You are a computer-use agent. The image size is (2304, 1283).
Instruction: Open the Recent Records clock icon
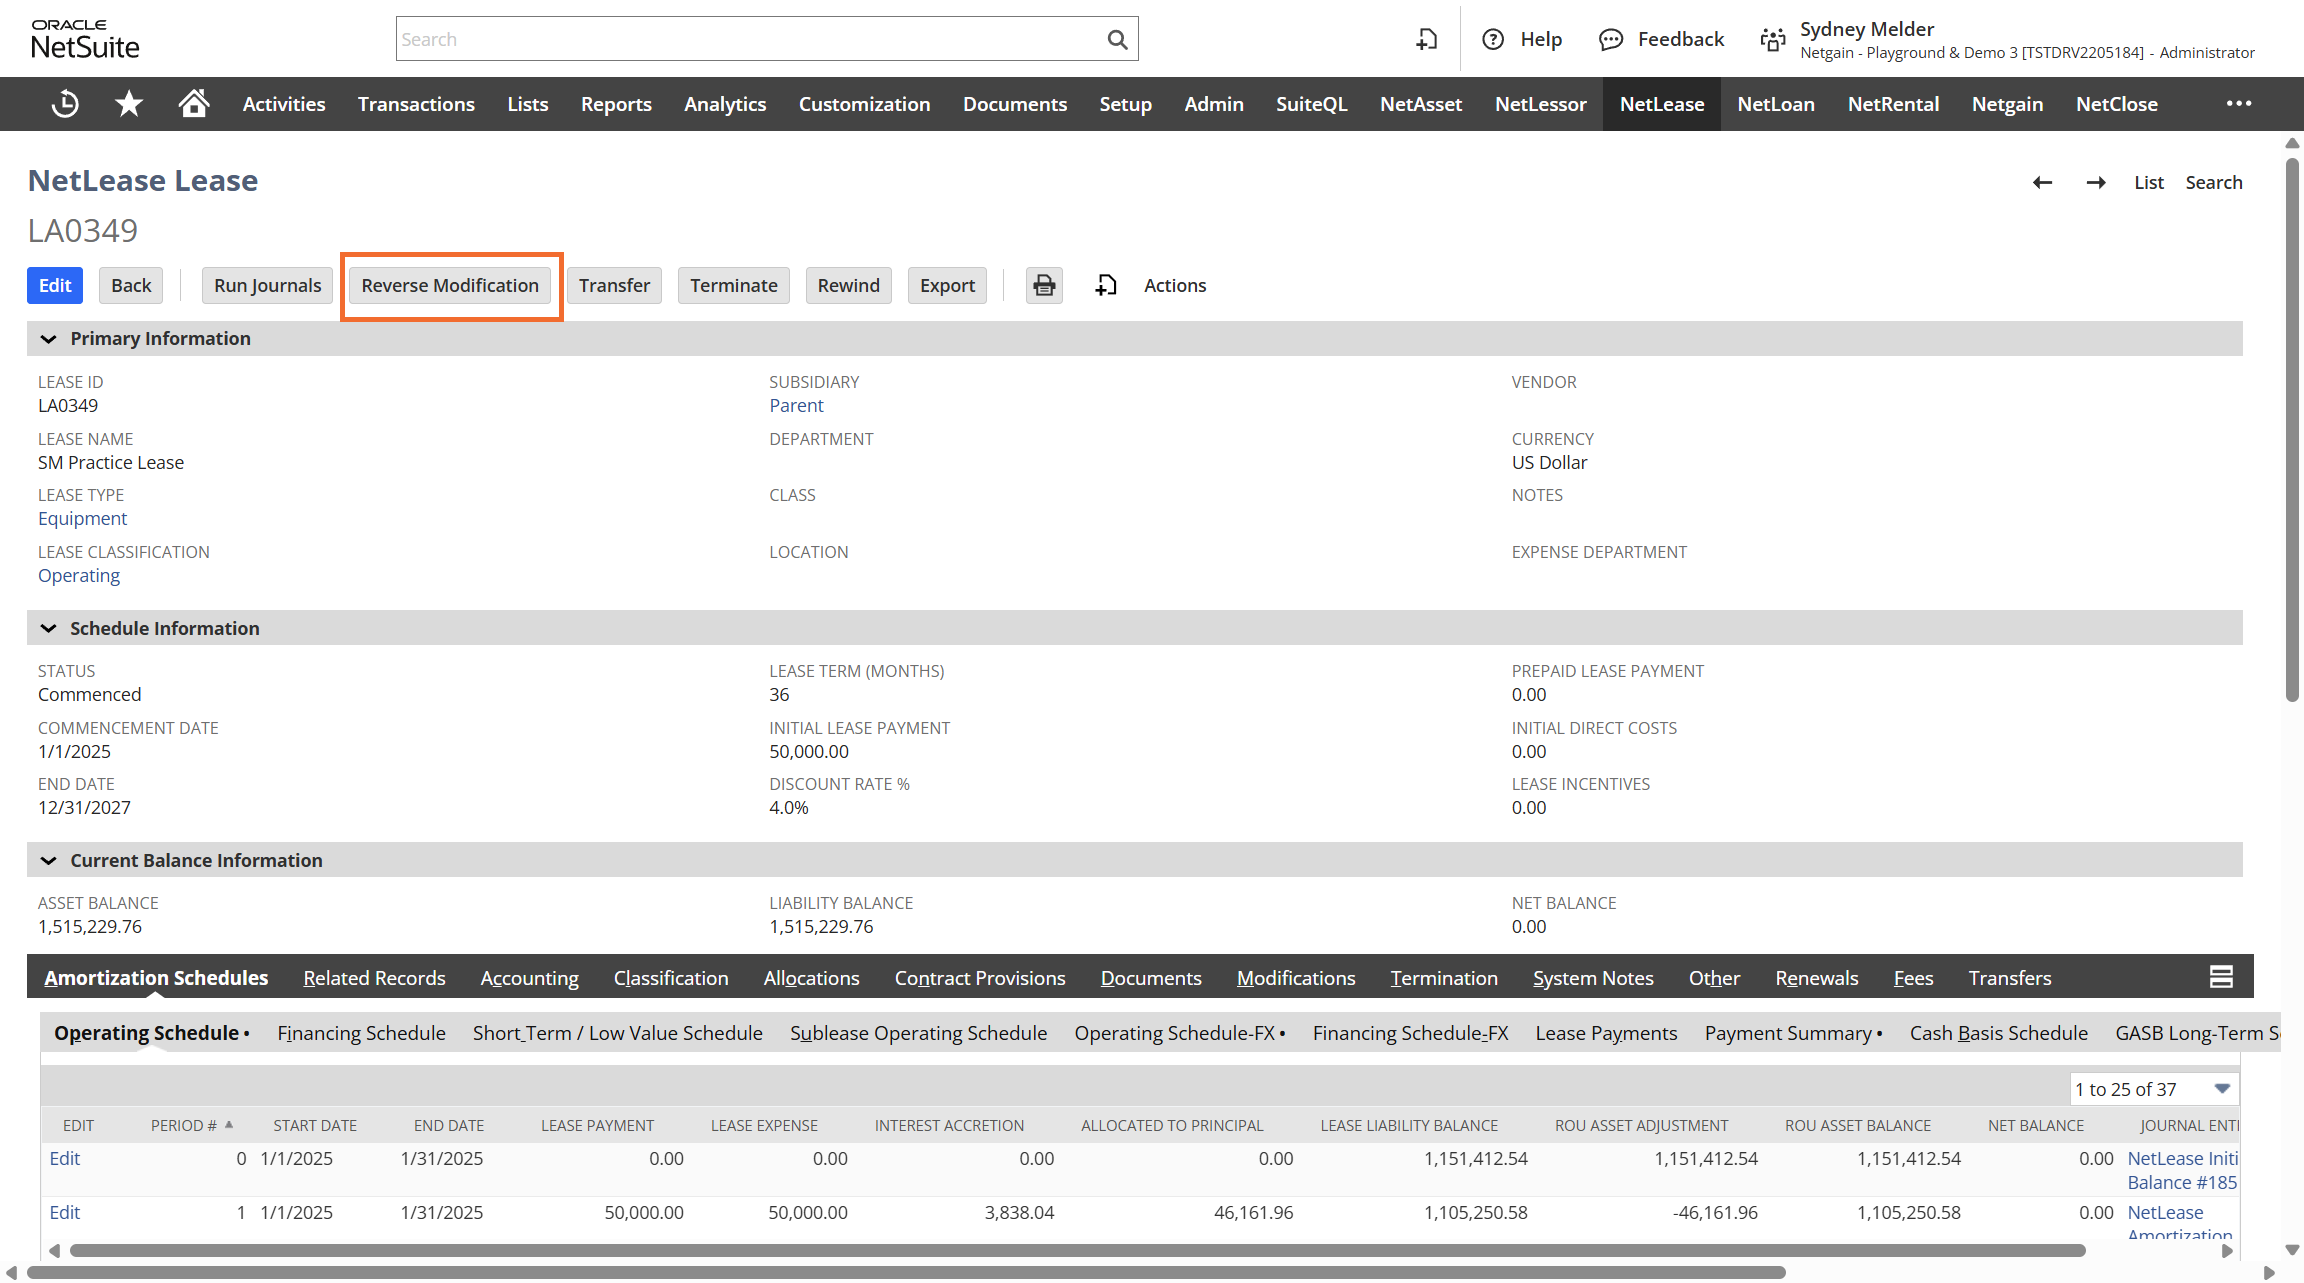(x=66, y=104)
